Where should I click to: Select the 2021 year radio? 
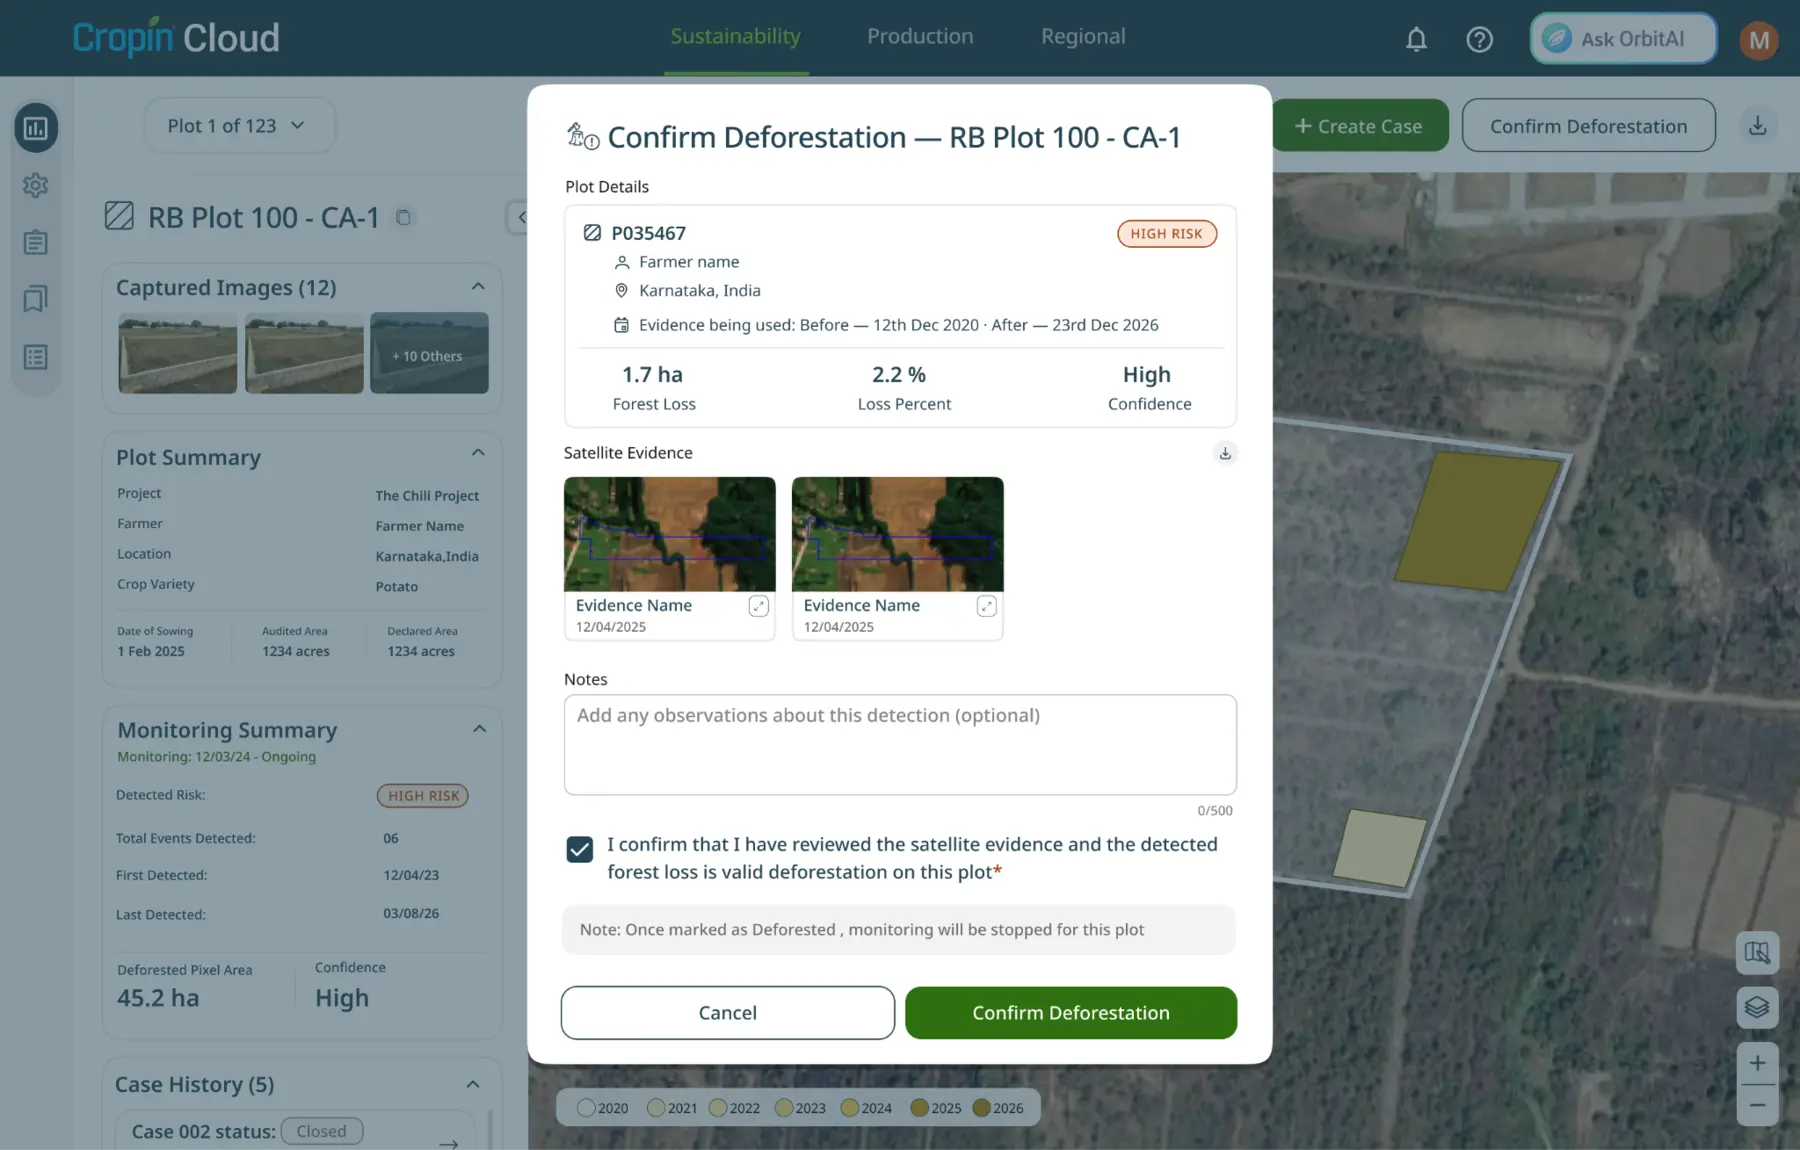pos(656,1108)
